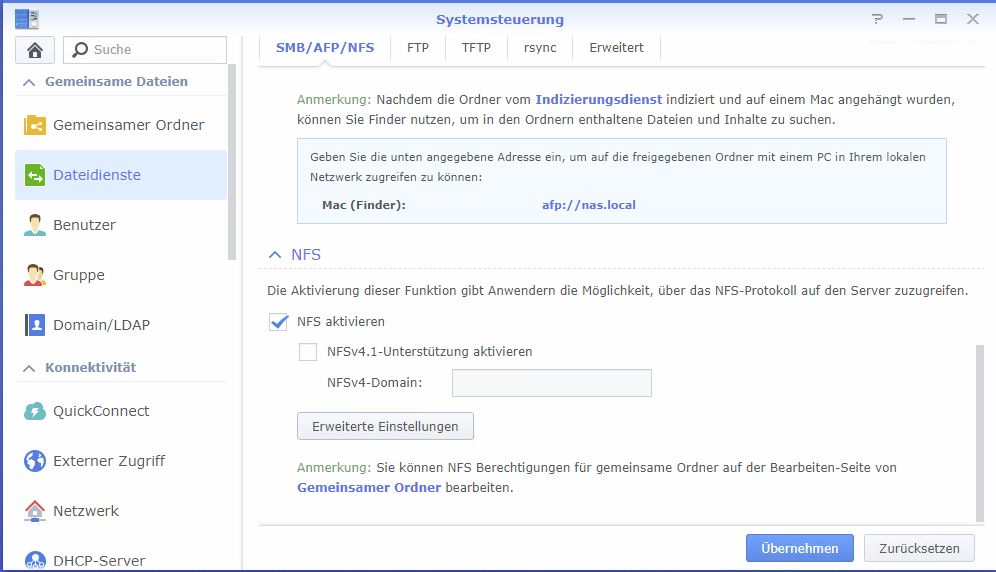Click the Netzwerk house icon

tap(35, 511)
